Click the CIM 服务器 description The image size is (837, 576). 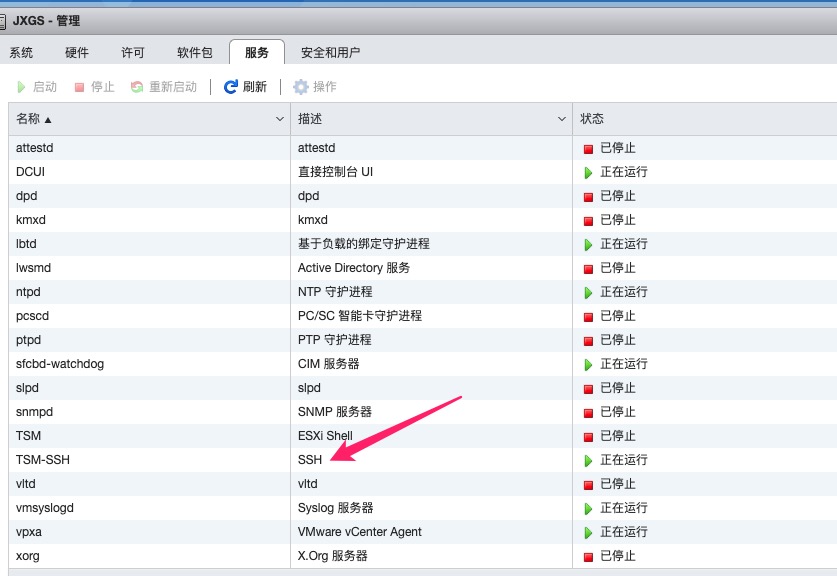[x=329, y=364]
